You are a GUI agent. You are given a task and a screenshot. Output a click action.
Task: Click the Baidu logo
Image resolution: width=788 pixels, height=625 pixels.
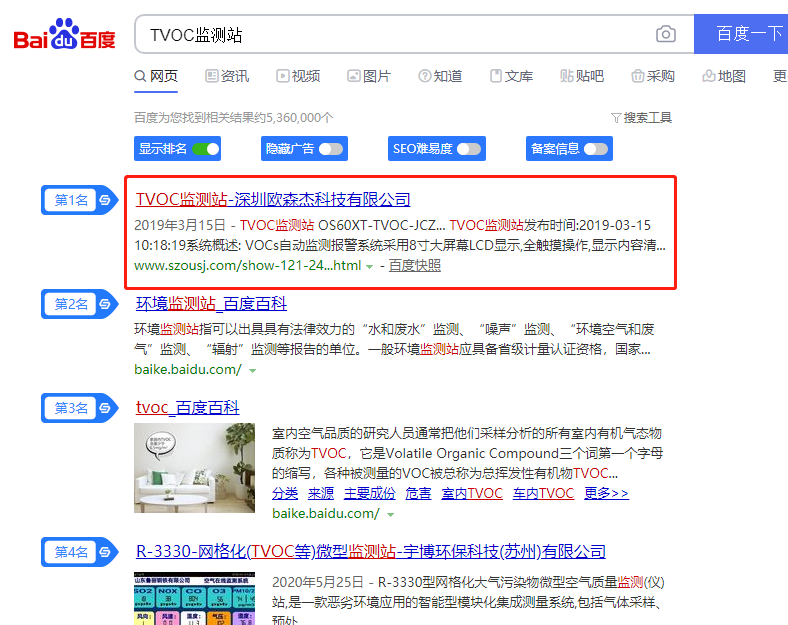pos(64,34)
